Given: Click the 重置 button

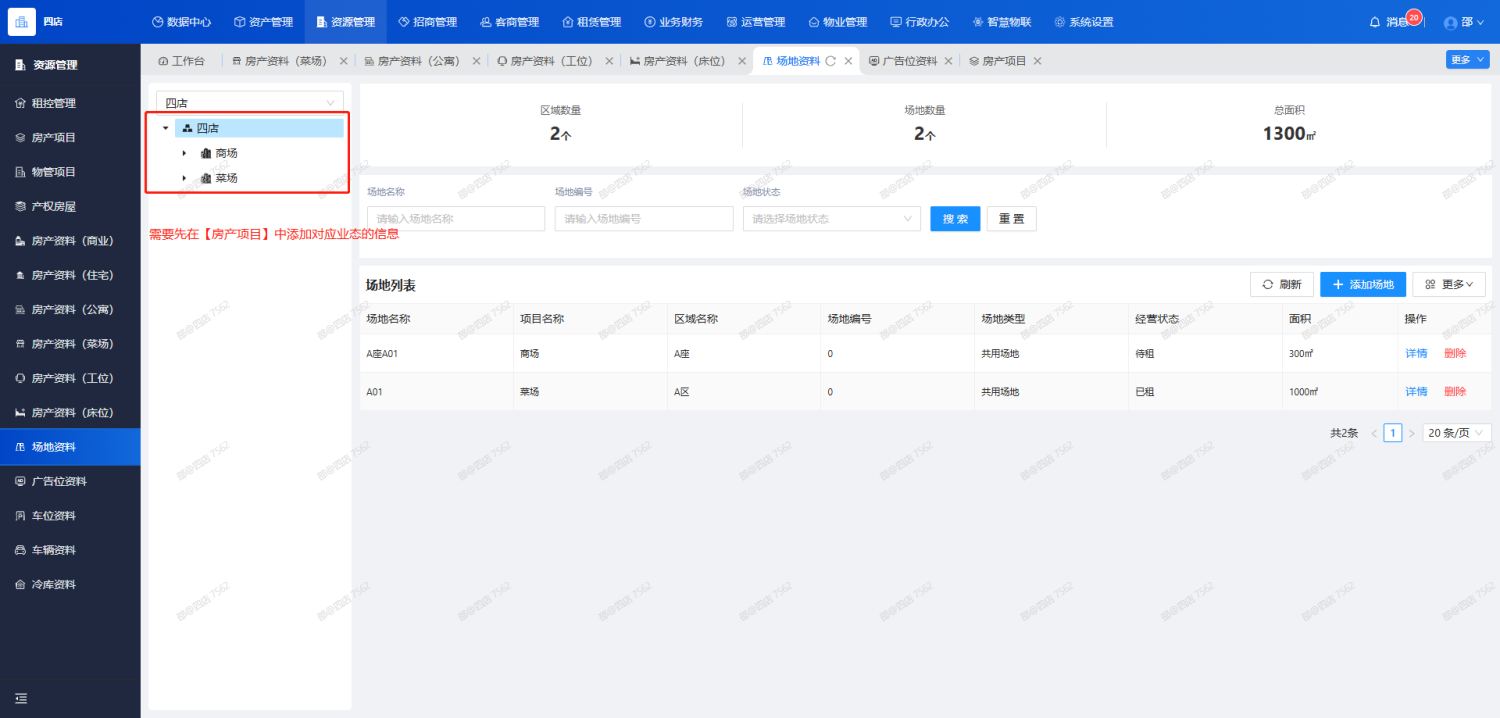Looking at the screenshot, I should (1012, 219).
